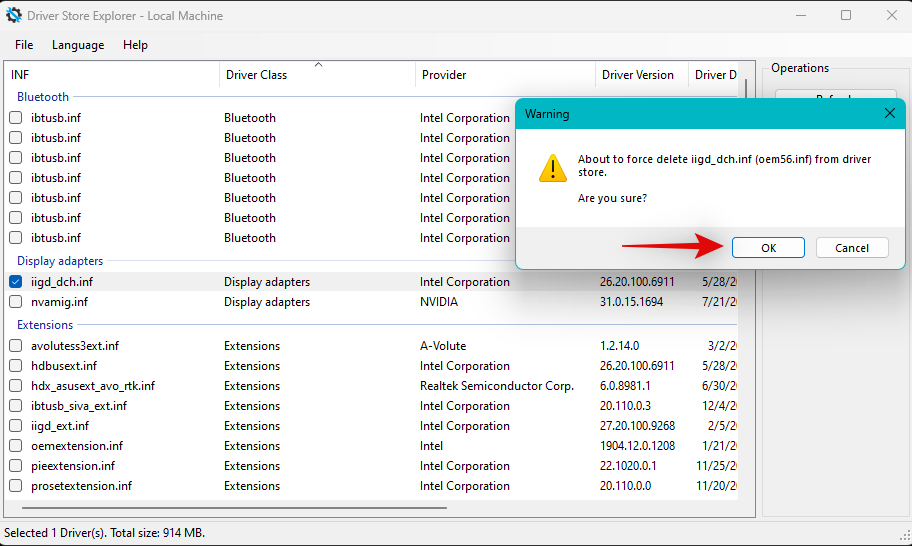Sort by the Driver Class column header
The height and width of the screenshot is (546, 912).
[318, 74]
